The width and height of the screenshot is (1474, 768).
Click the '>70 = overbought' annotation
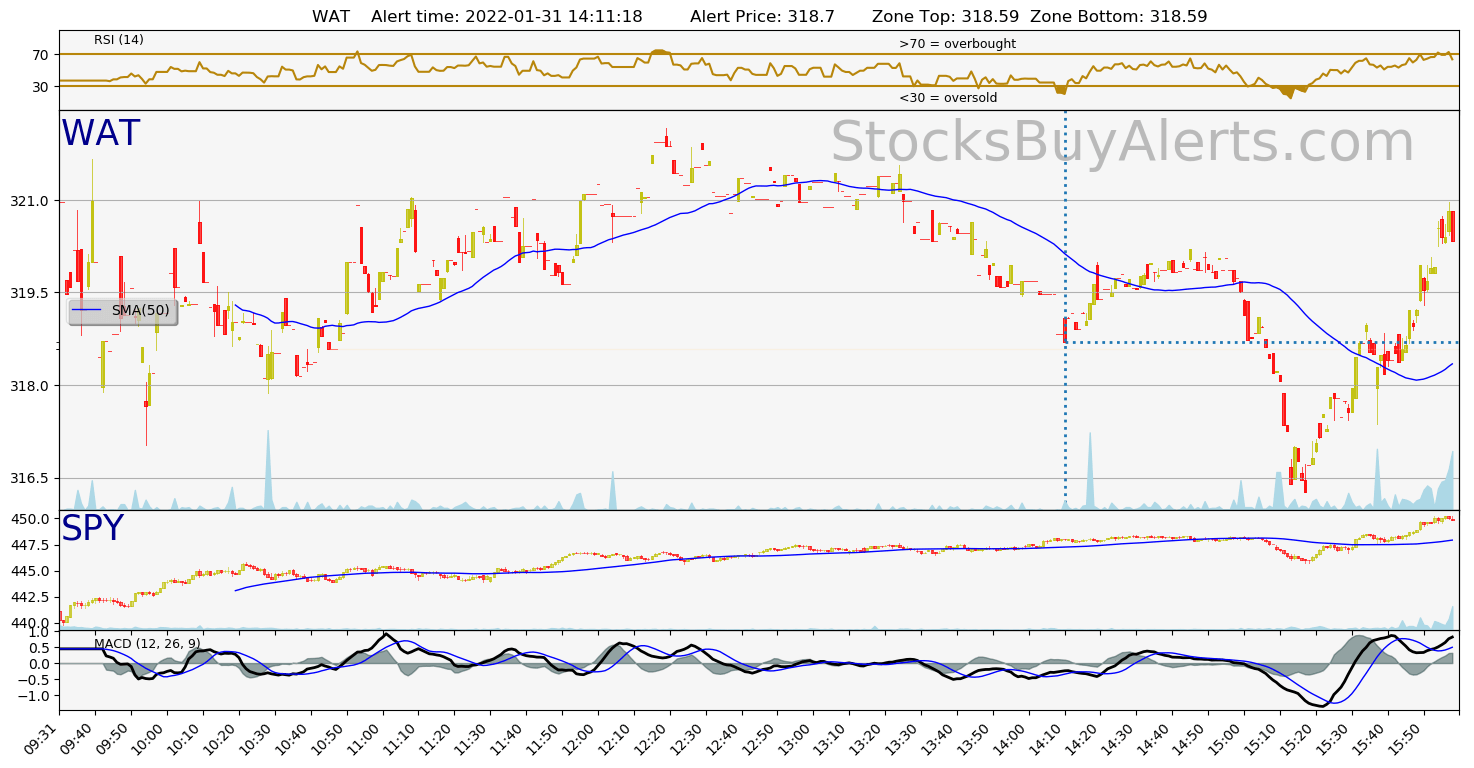pos(957,44)
